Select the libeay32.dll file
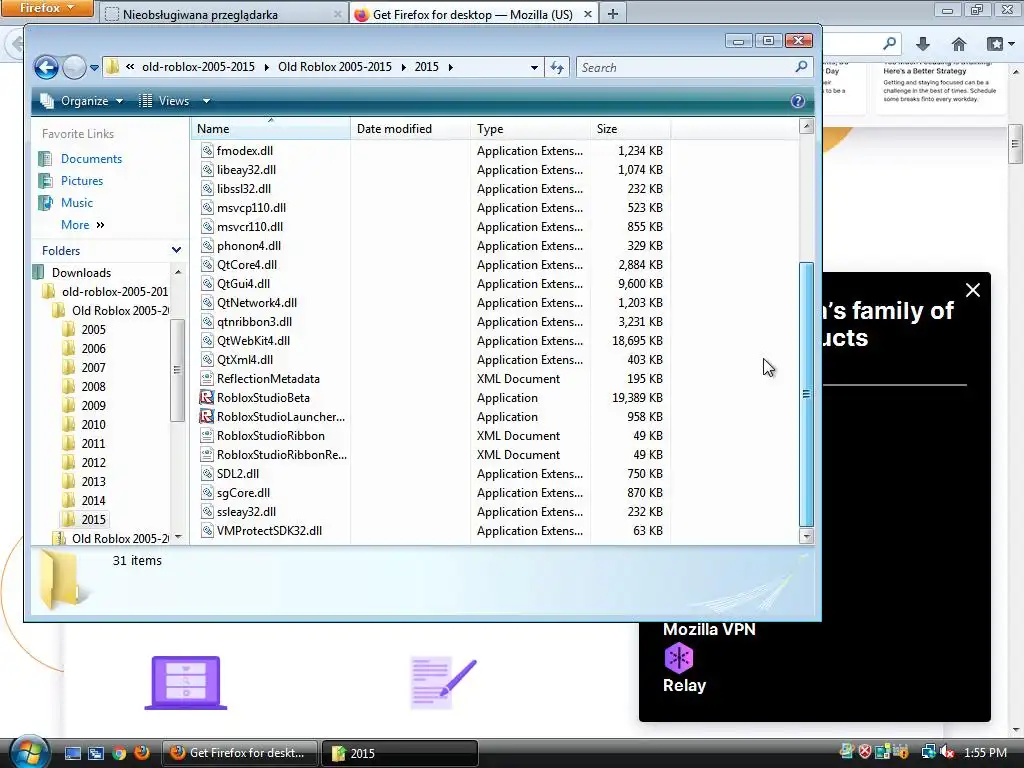1024x768 pixels. [x=246, y=169]
